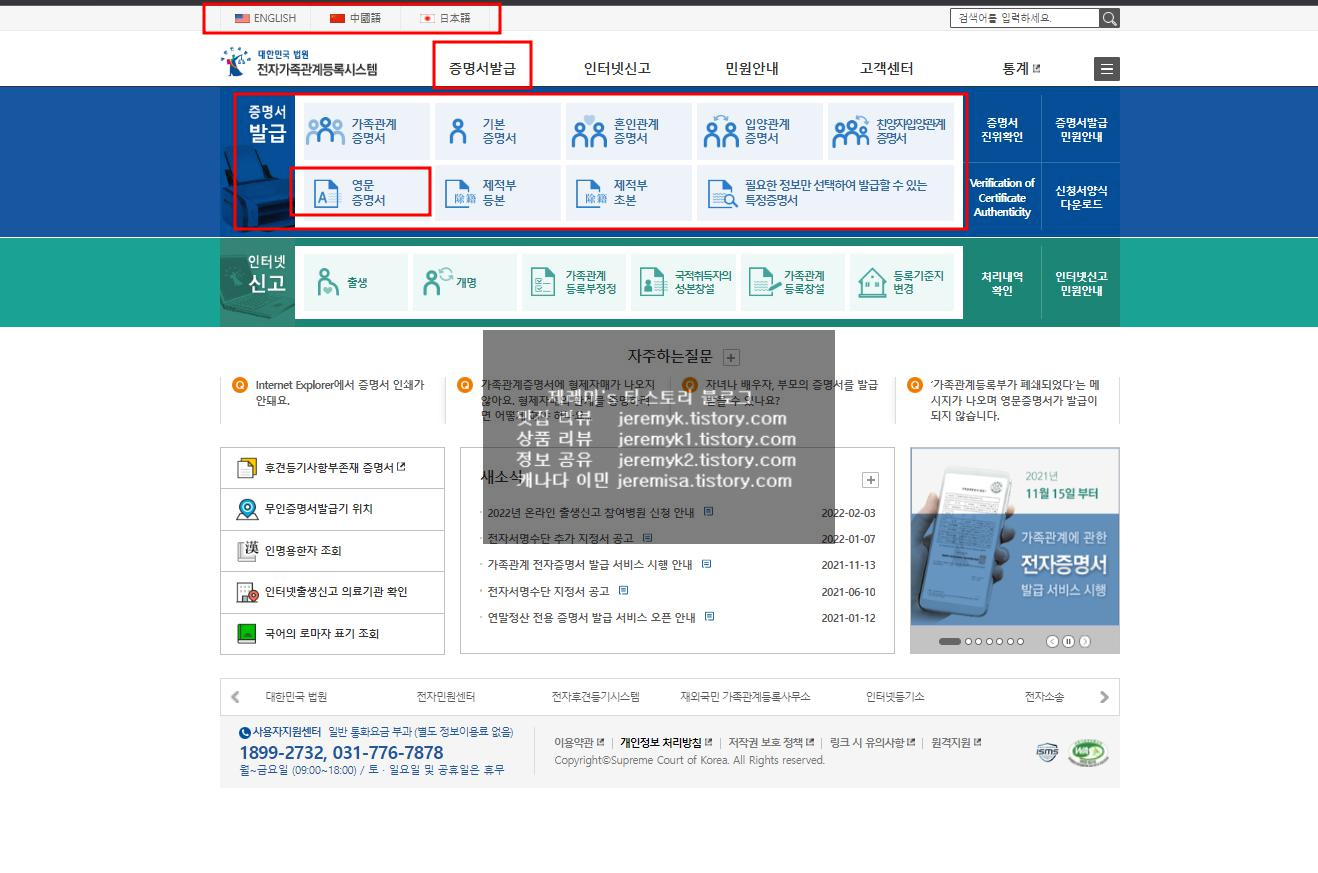The width and height of the screenshot is (1318, 873).
Task: Open 개인정보 처리방침 footer link
Action: 666,743
